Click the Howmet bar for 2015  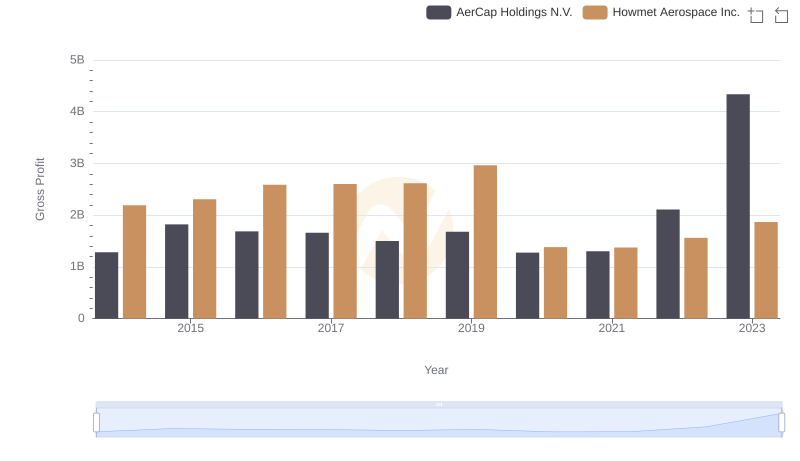pos(205,259)
